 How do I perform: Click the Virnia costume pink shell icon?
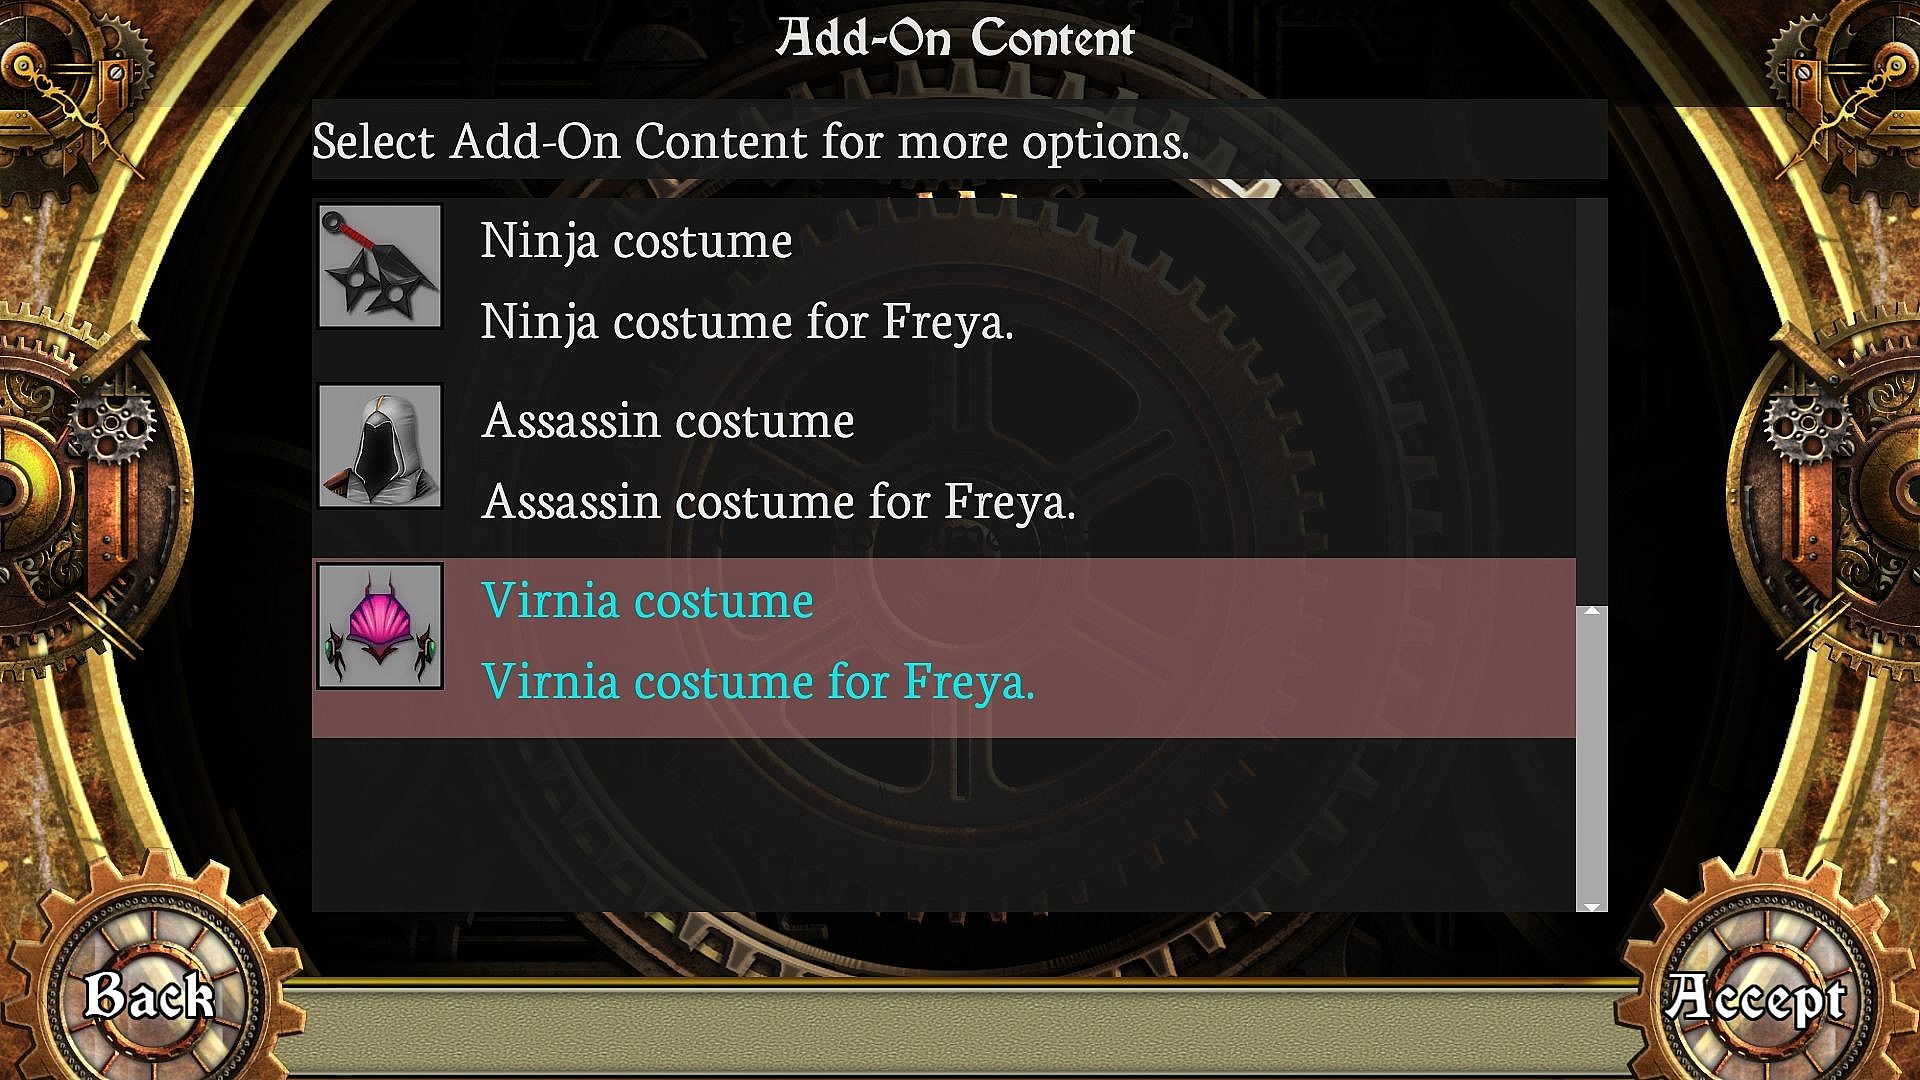380,626
